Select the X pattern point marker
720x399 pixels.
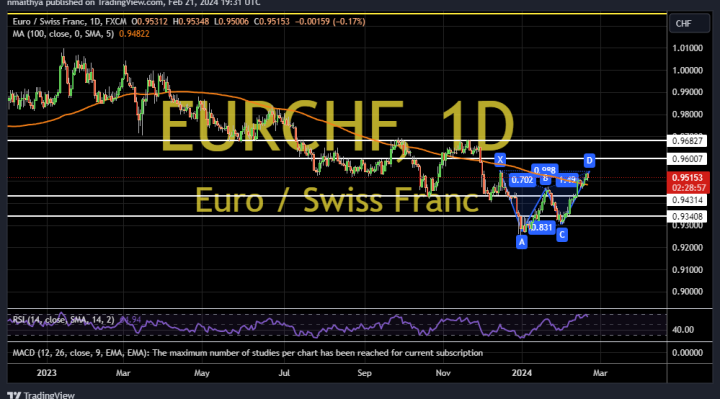(x=500, y=160)
